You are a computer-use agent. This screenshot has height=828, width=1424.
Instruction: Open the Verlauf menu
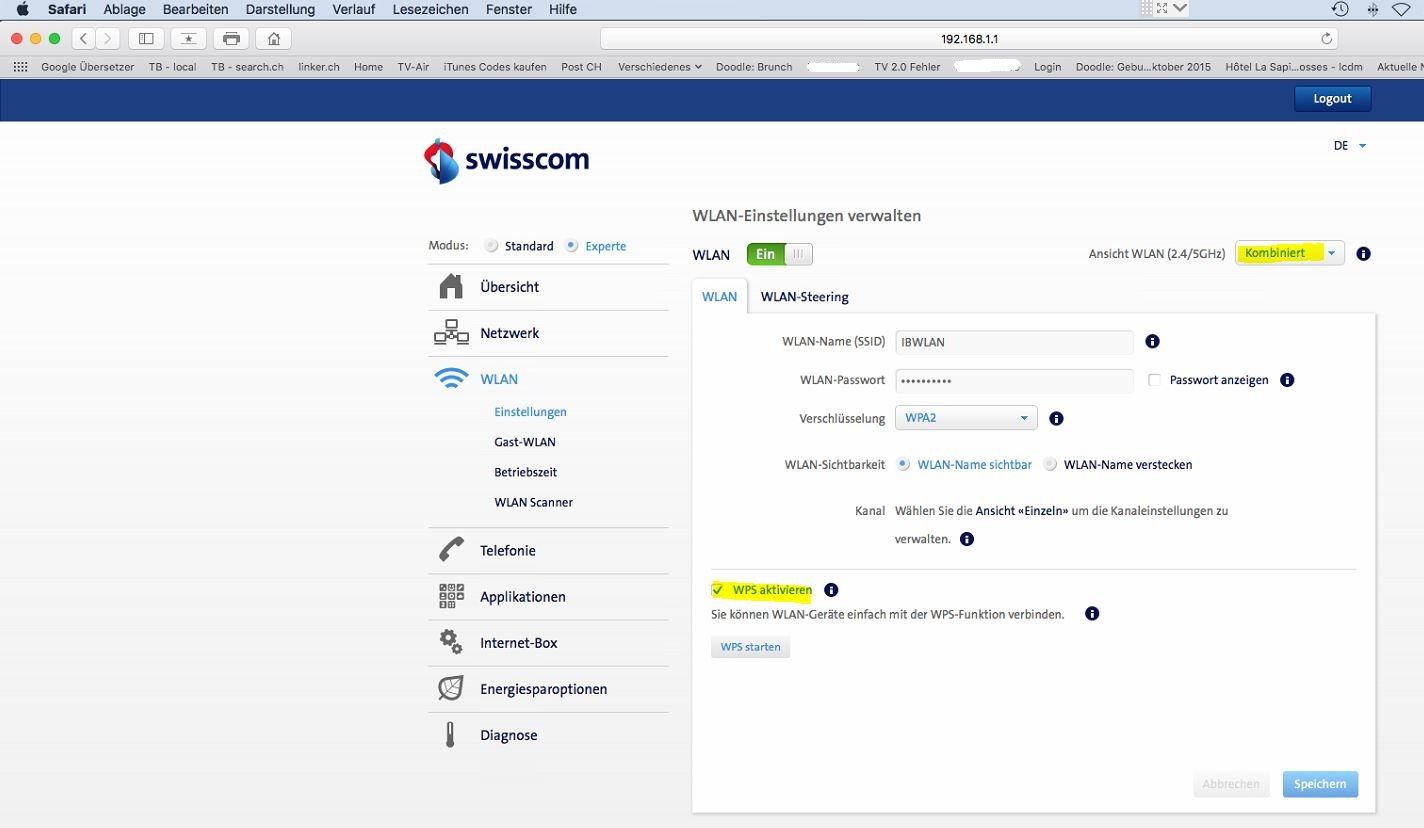tap(354, 9)
